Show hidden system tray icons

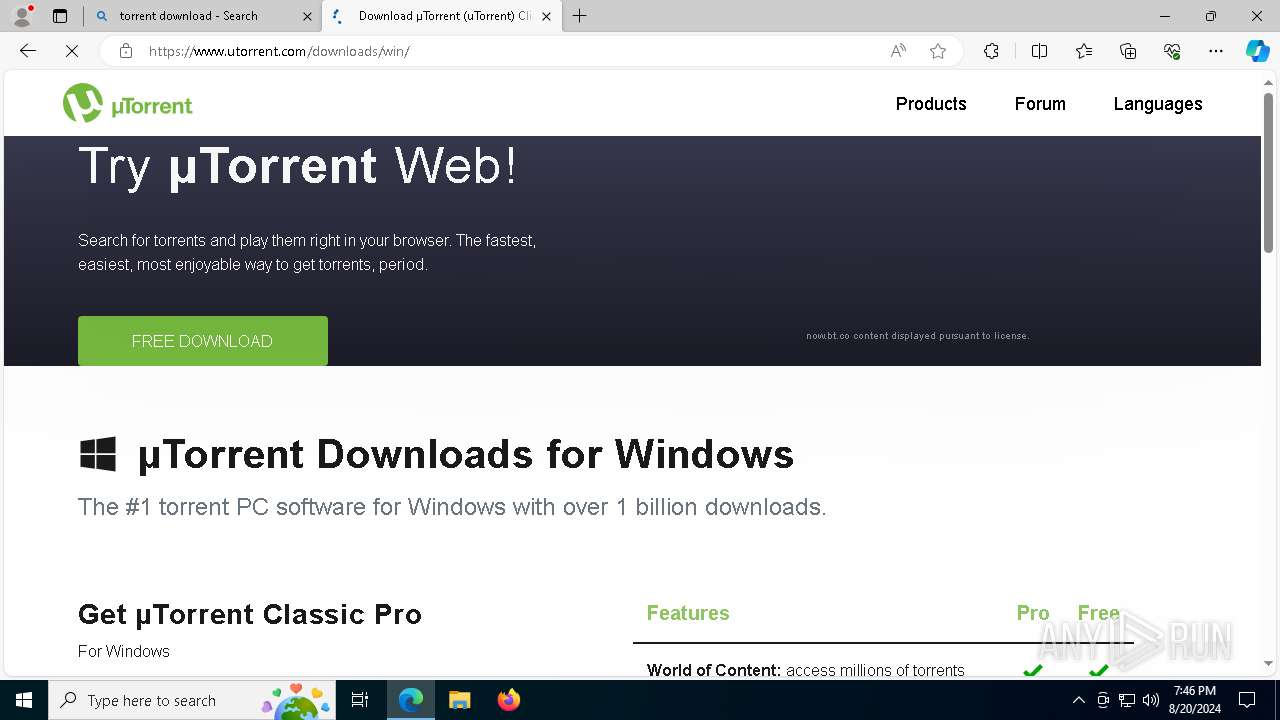[x=1078, y=700]
